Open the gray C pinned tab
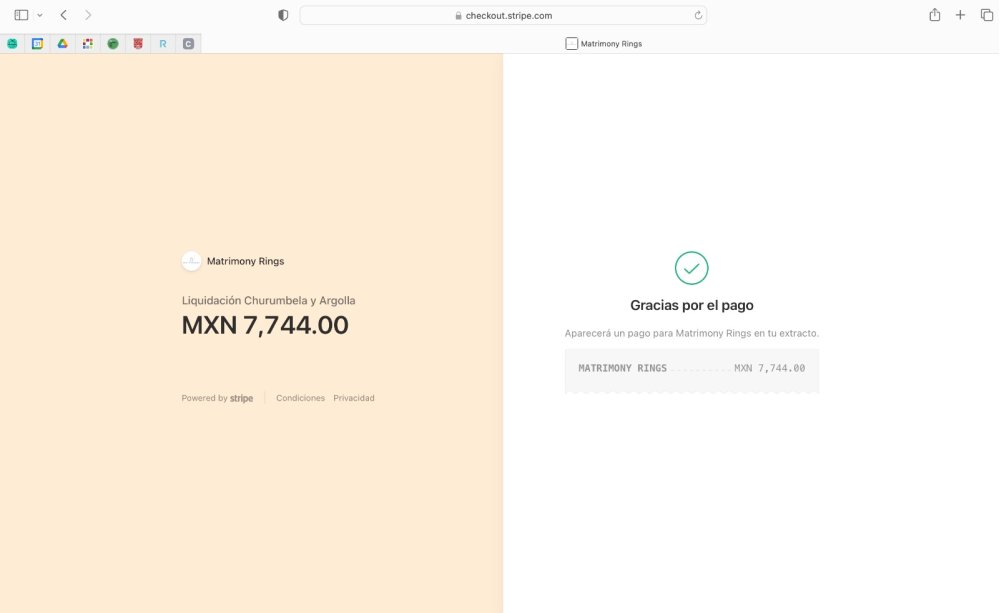 188,43
